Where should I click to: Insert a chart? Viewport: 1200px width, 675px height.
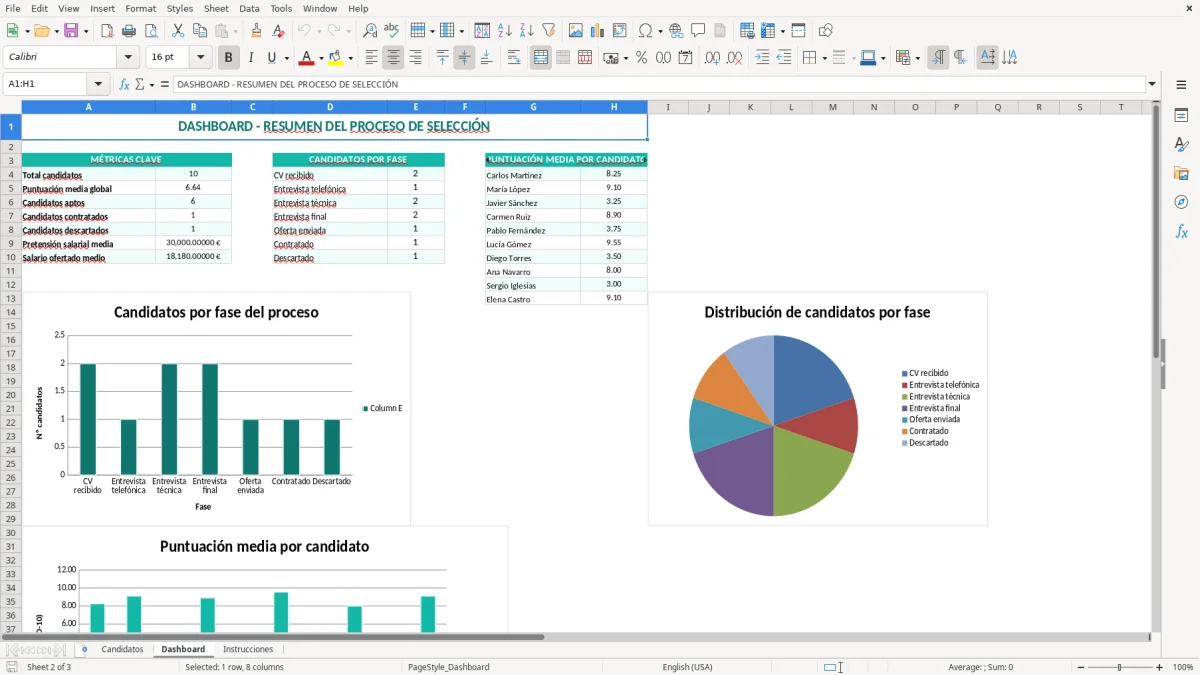(x=598, y=31)
